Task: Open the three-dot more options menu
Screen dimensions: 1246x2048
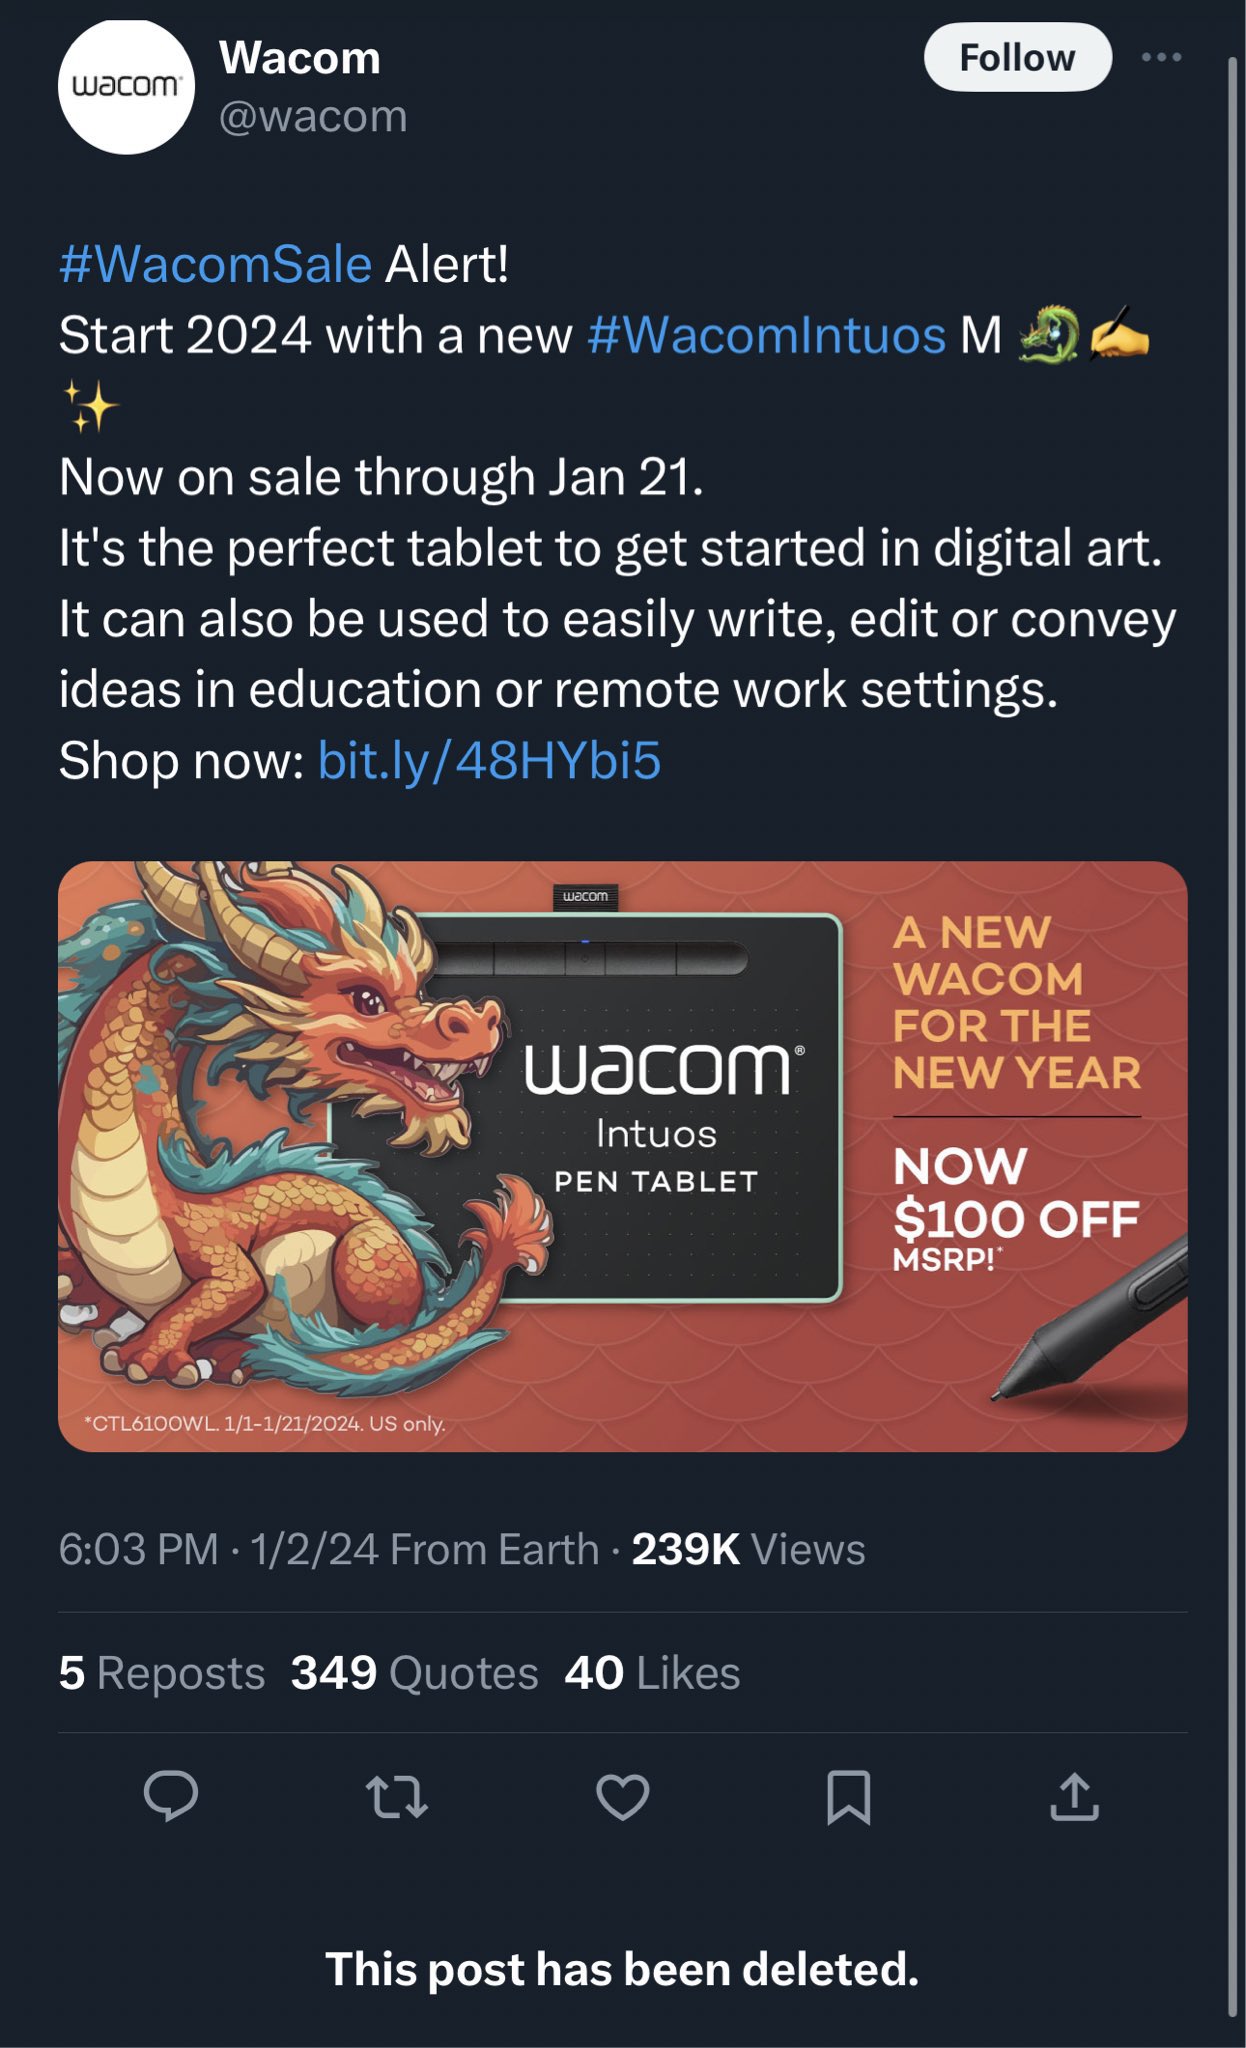Action: coord(1162,57)
